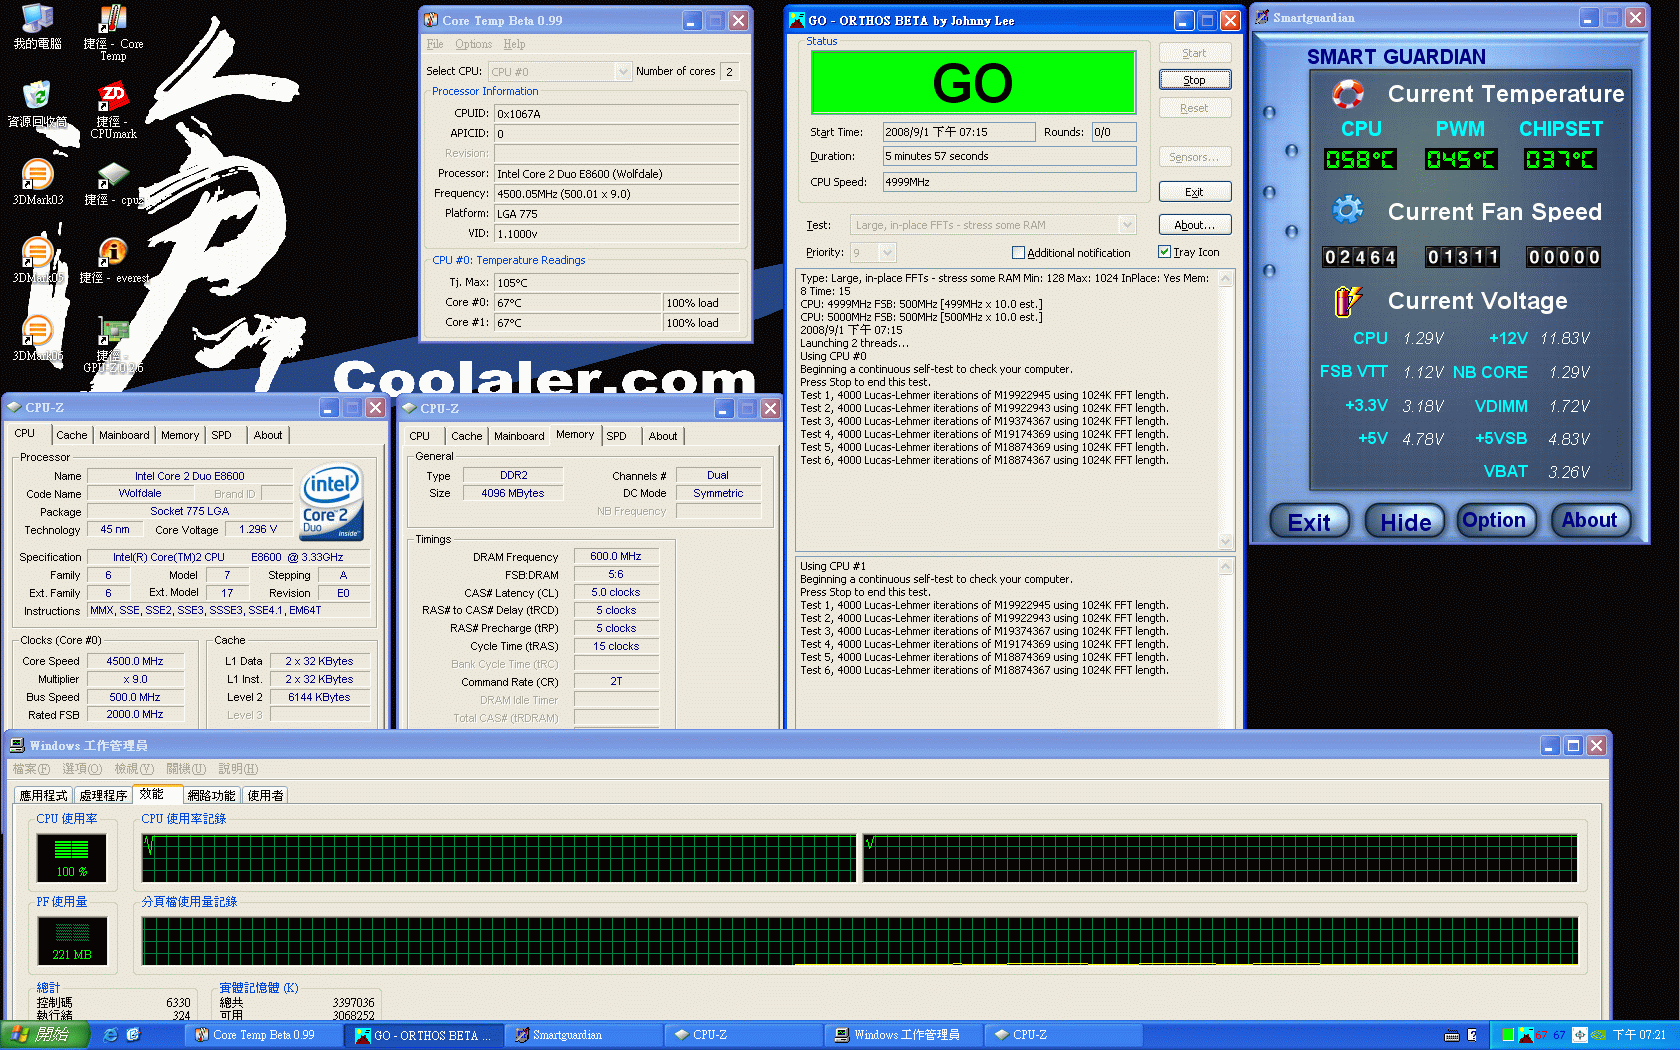Click the Current Voltage meter icon
This screenshot has width=1680, height=1050.
click(1347, 300)
